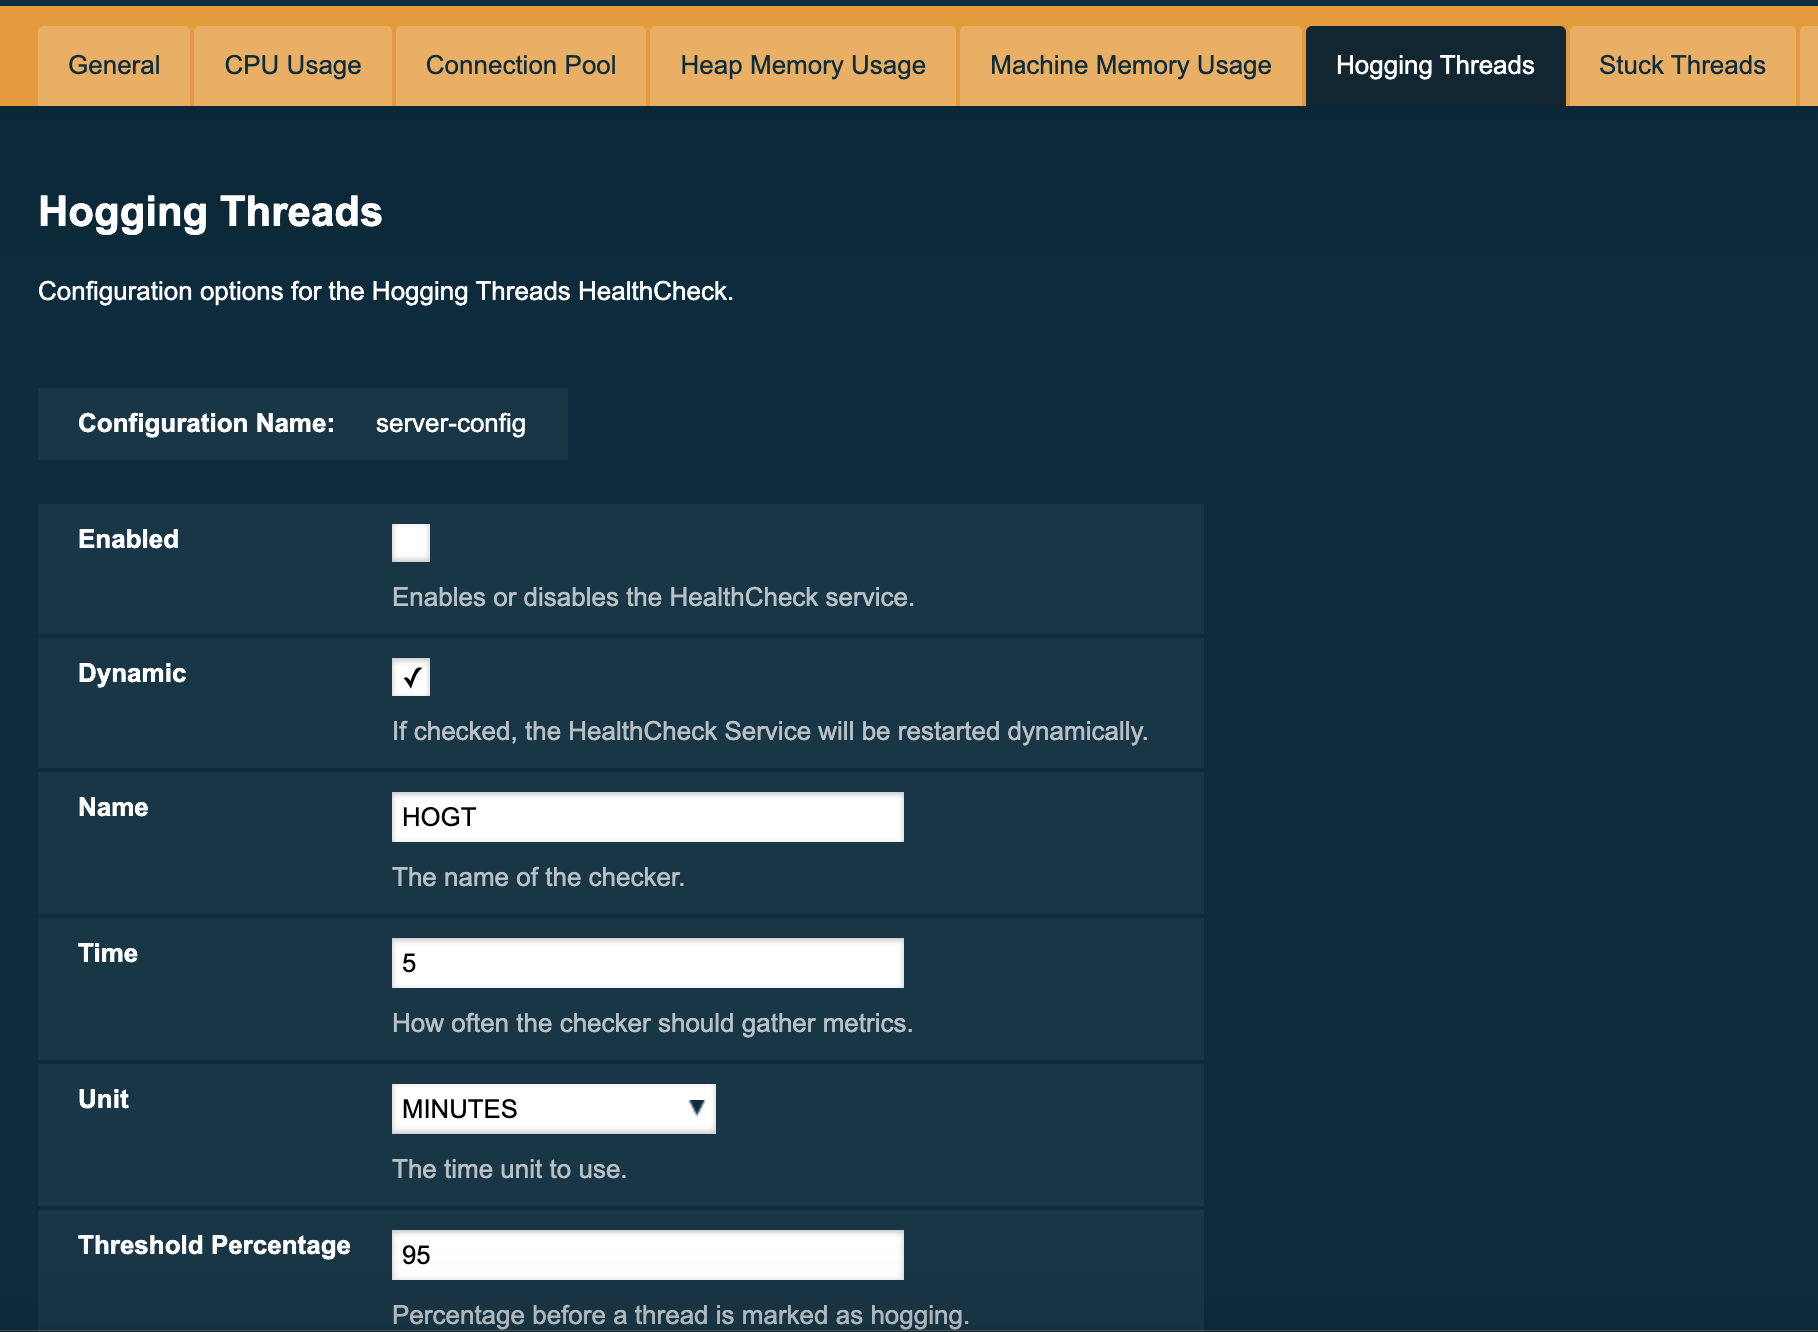Edit the checker Name field HOGT

pos(647,816)
